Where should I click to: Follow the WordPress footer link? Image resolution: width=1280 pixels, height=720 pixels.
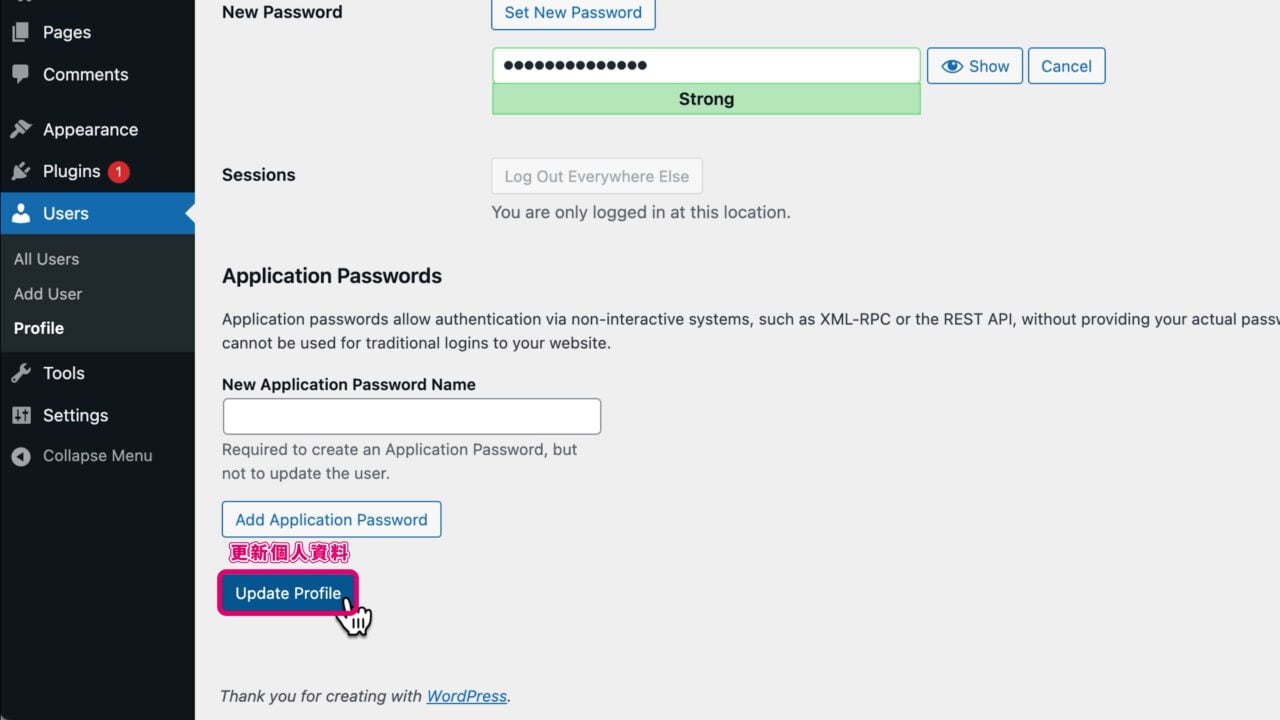466,696
